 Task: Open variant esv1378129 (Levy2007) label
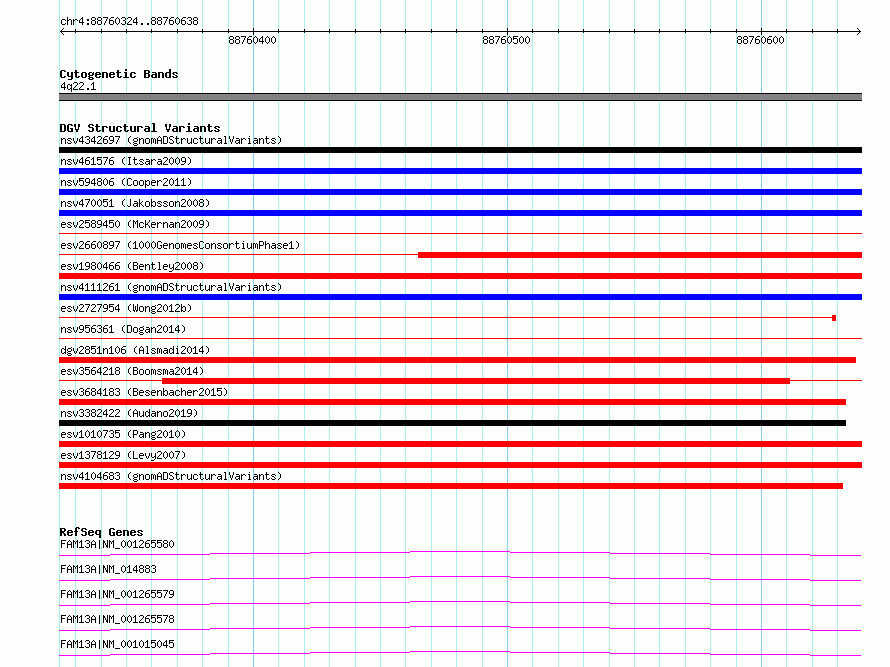pyautogui.click(x=123, y=455)
